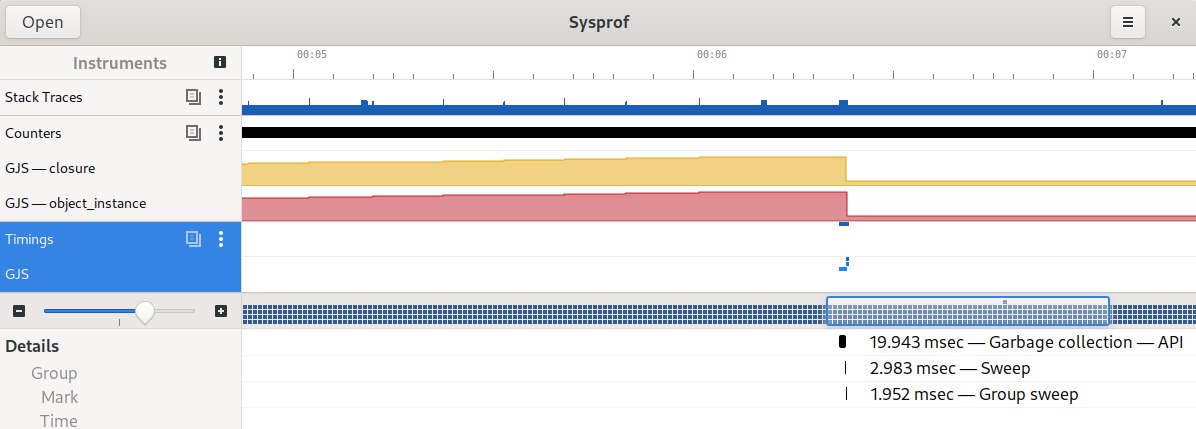Click the blue Stack Traces track bar
This screenshot has height=429, width=1196.
pos(719,110)
